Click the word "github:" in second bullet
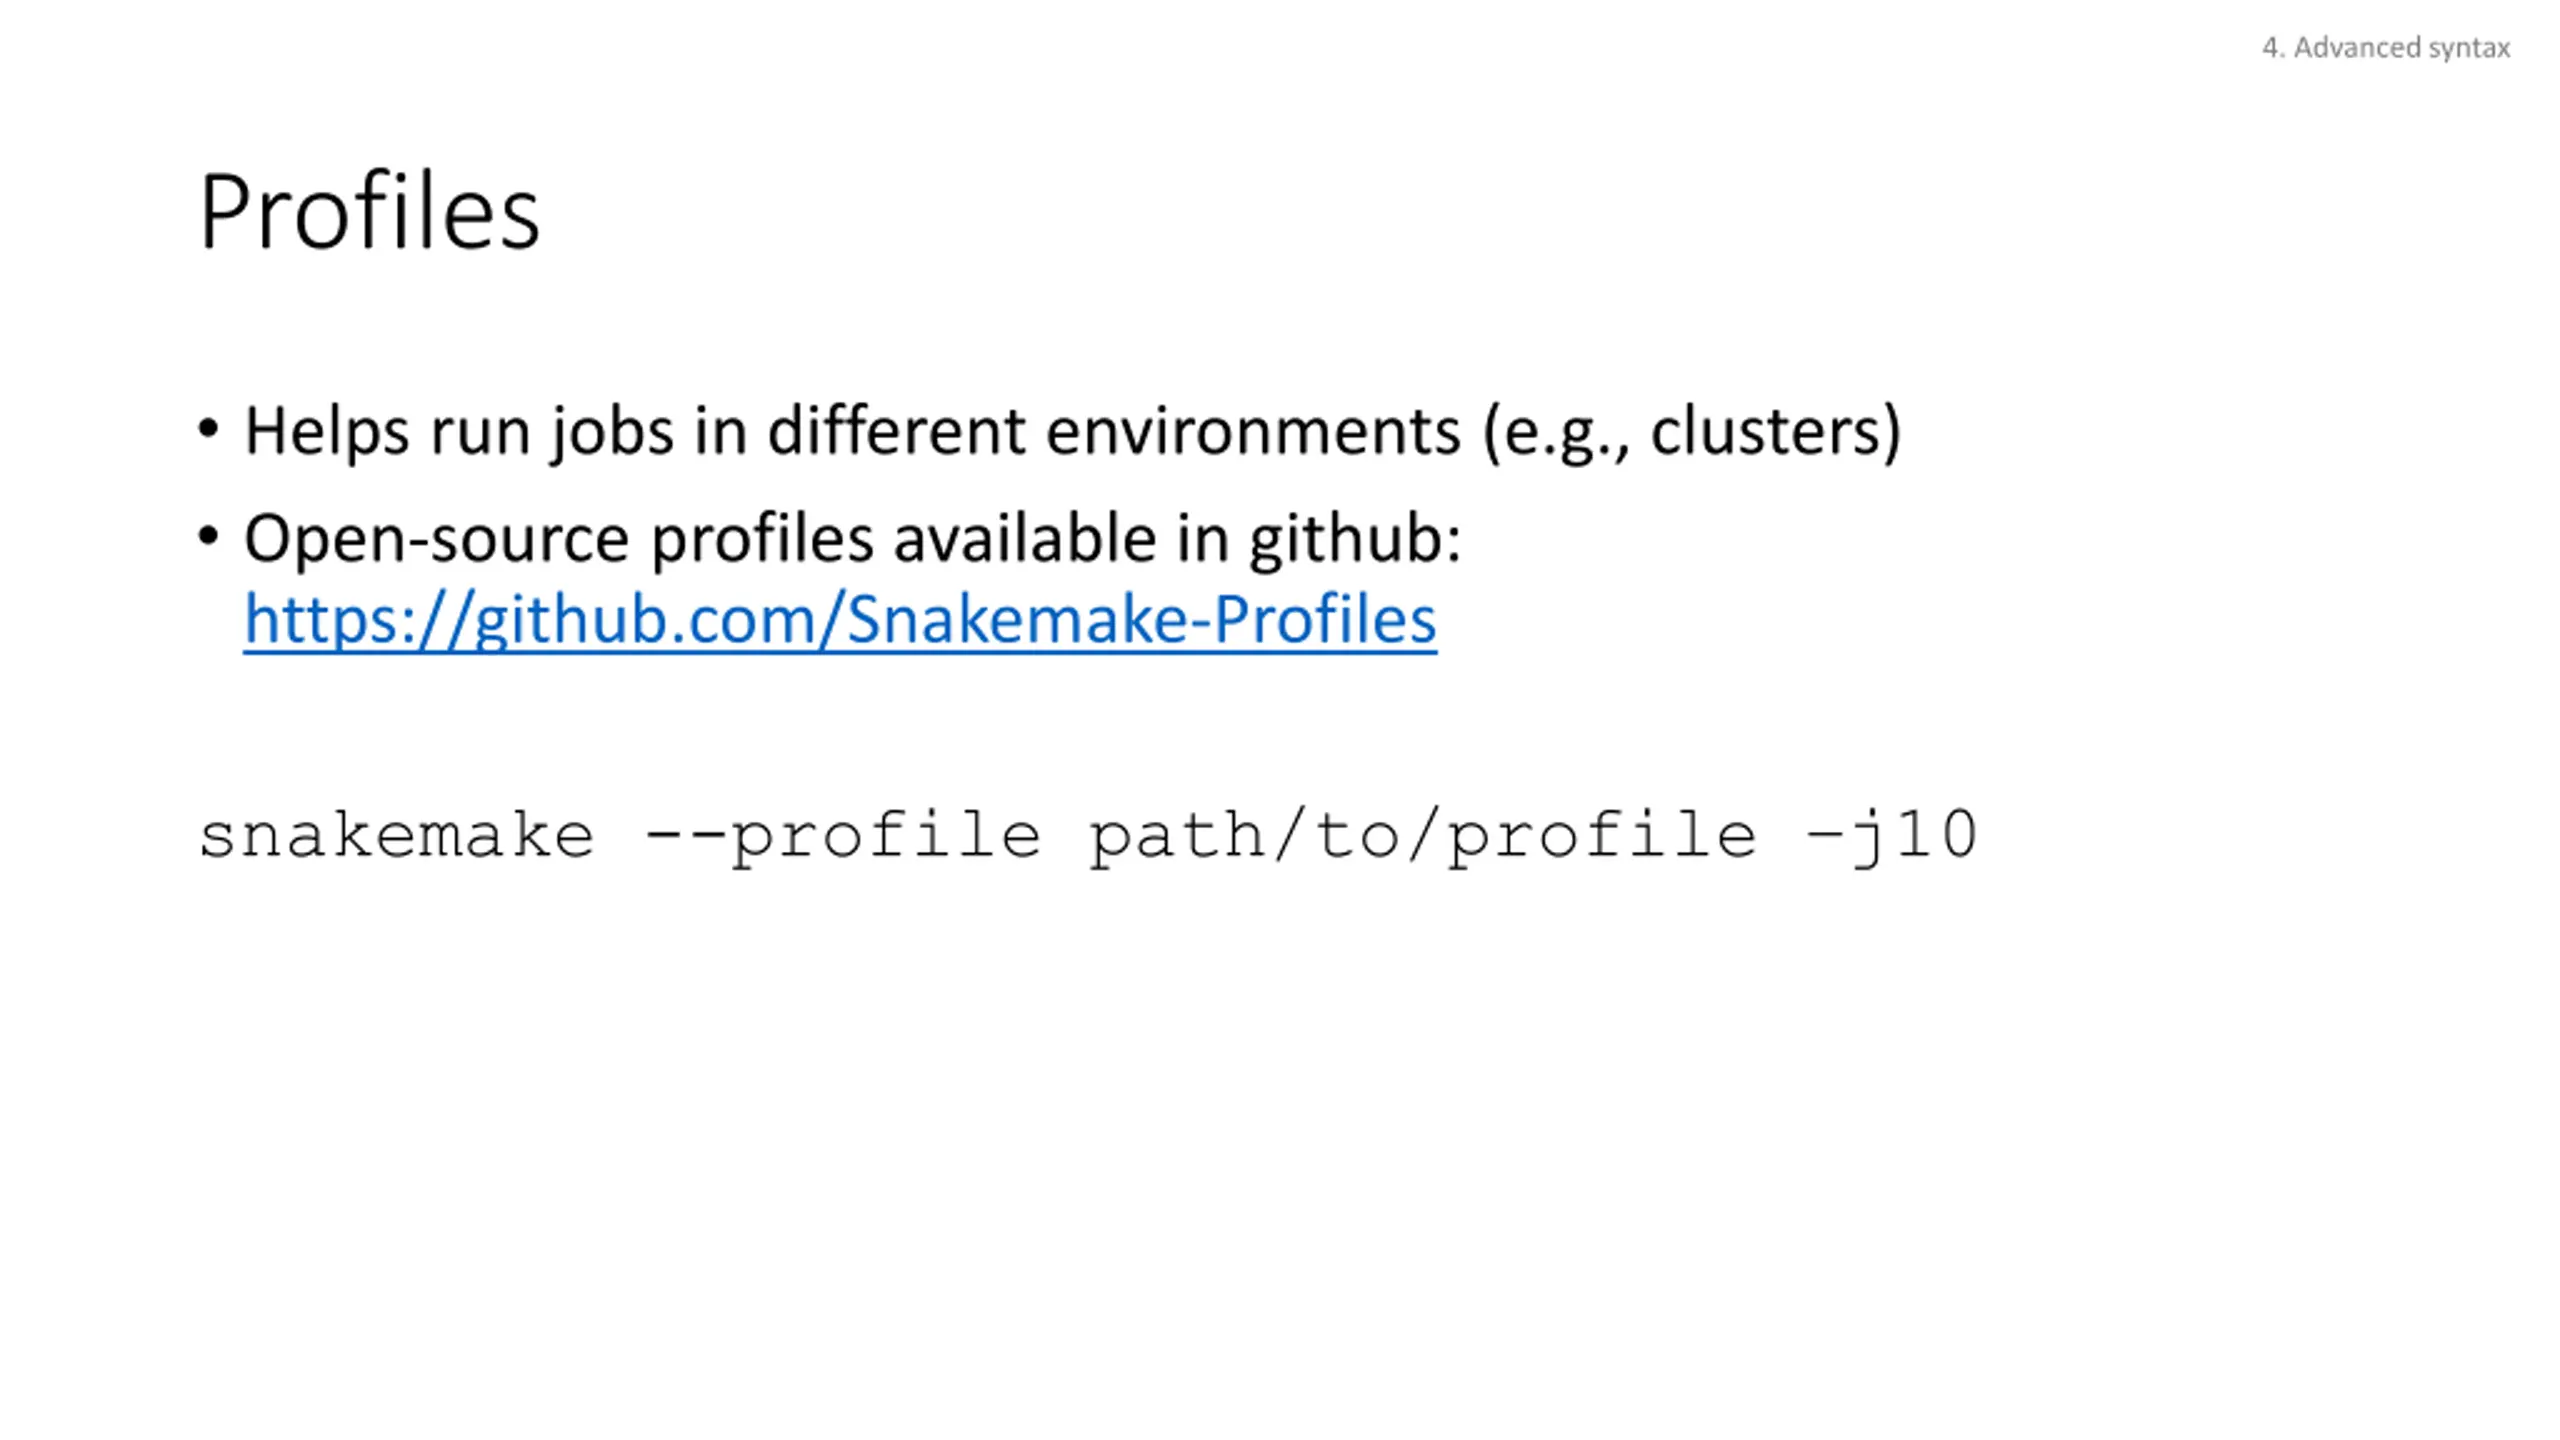This screenshot has width=2560, height=1440. (x=1355, y=539)
